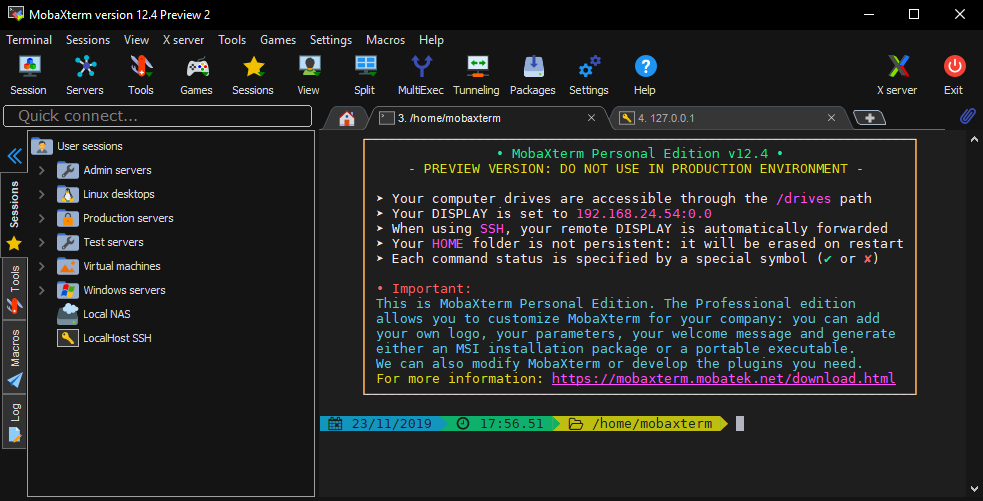Screen dimensions: 983x501
Task: Open the View menu
Action: tap(136, 40)
